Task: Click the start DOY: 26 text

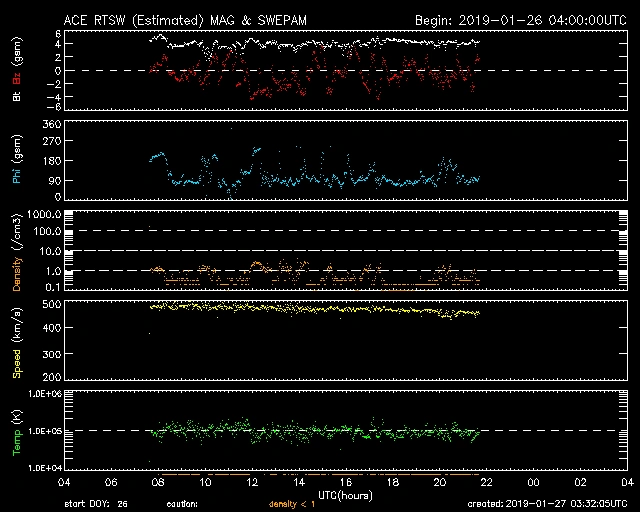Action: [95, 504]
